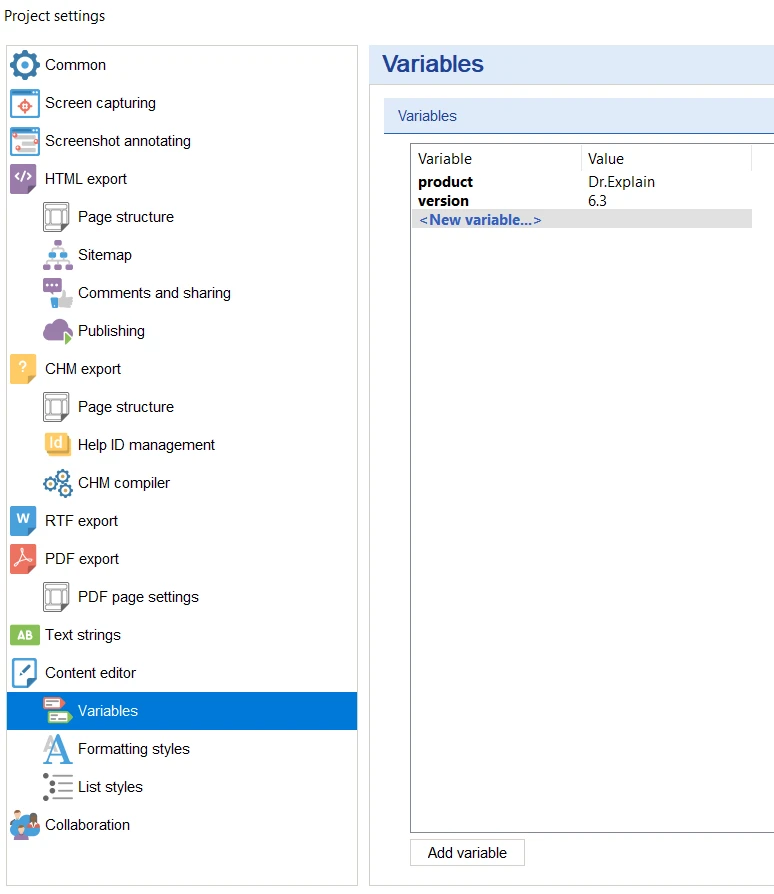The image size is (774, 894).
Task: Open the Collaboration people icon
Action: click(25, 825)
